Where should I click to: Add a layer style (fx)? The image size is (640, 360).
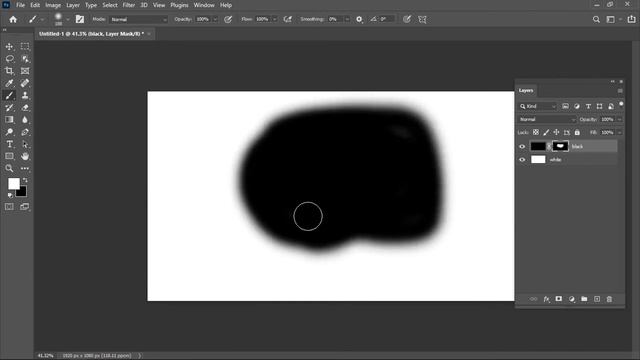click(x=547, y=299)
